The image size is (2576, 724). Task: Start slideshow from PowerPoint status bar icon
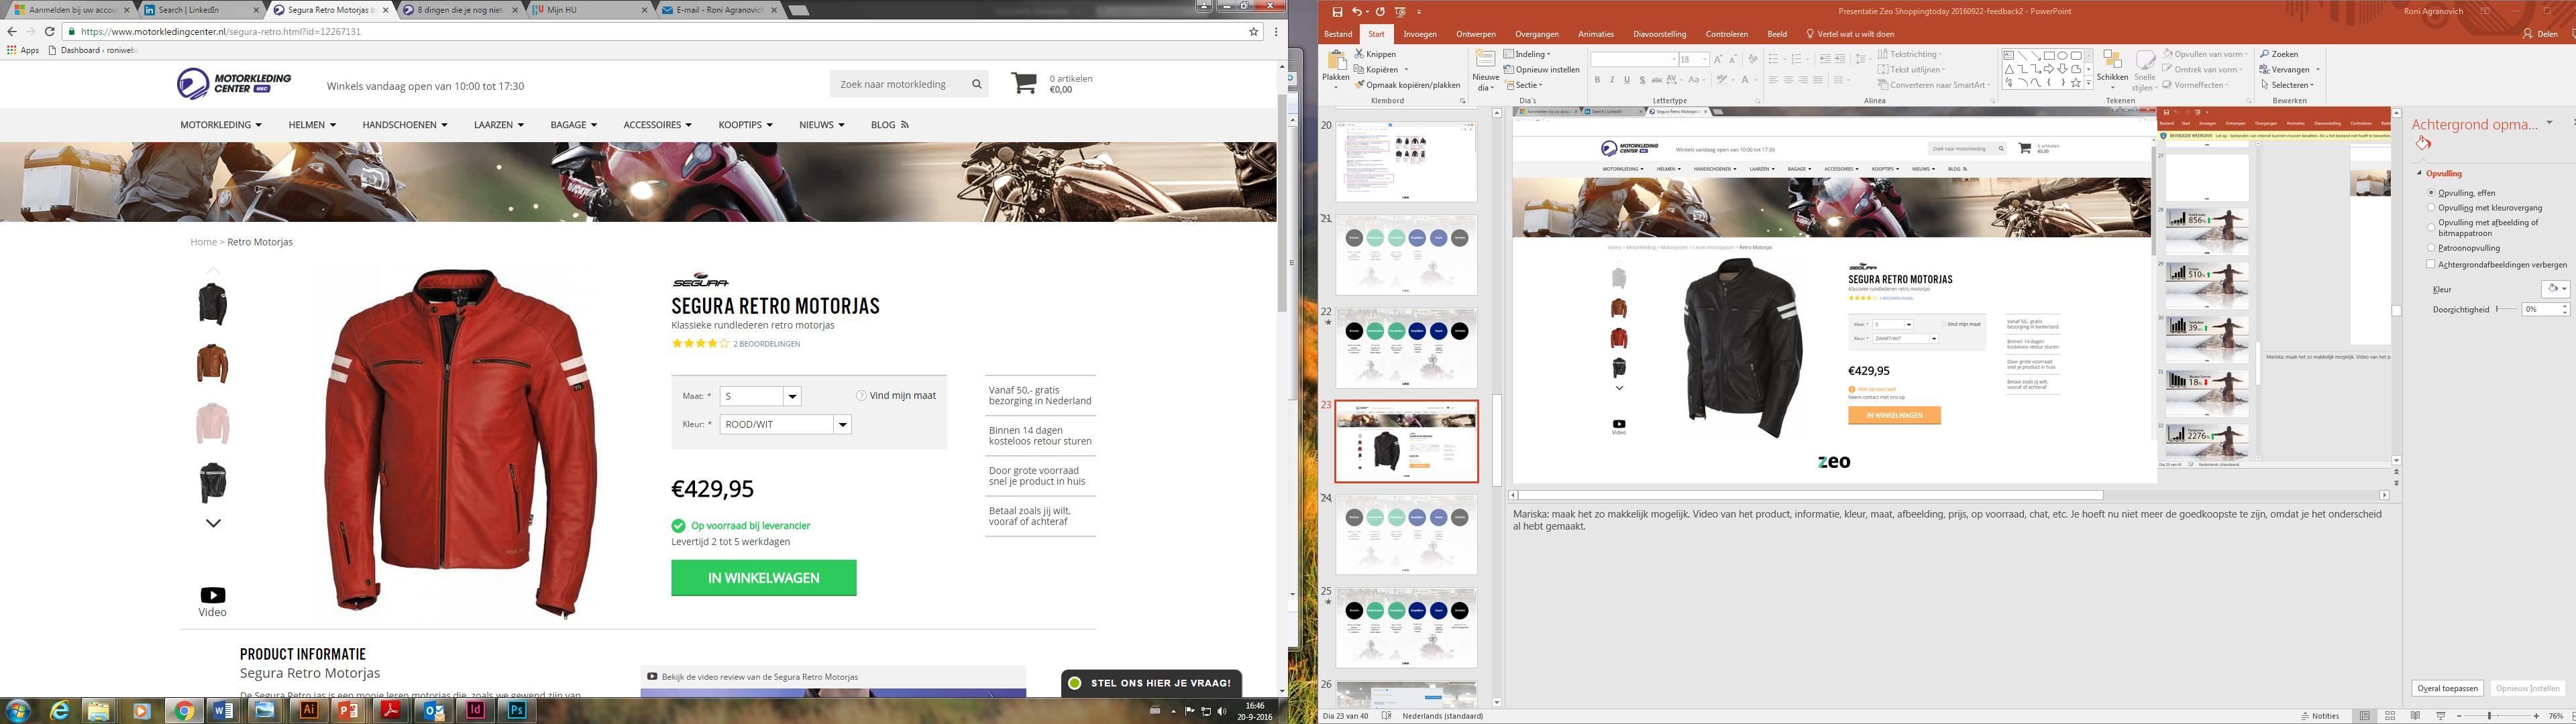[2441, 716]
